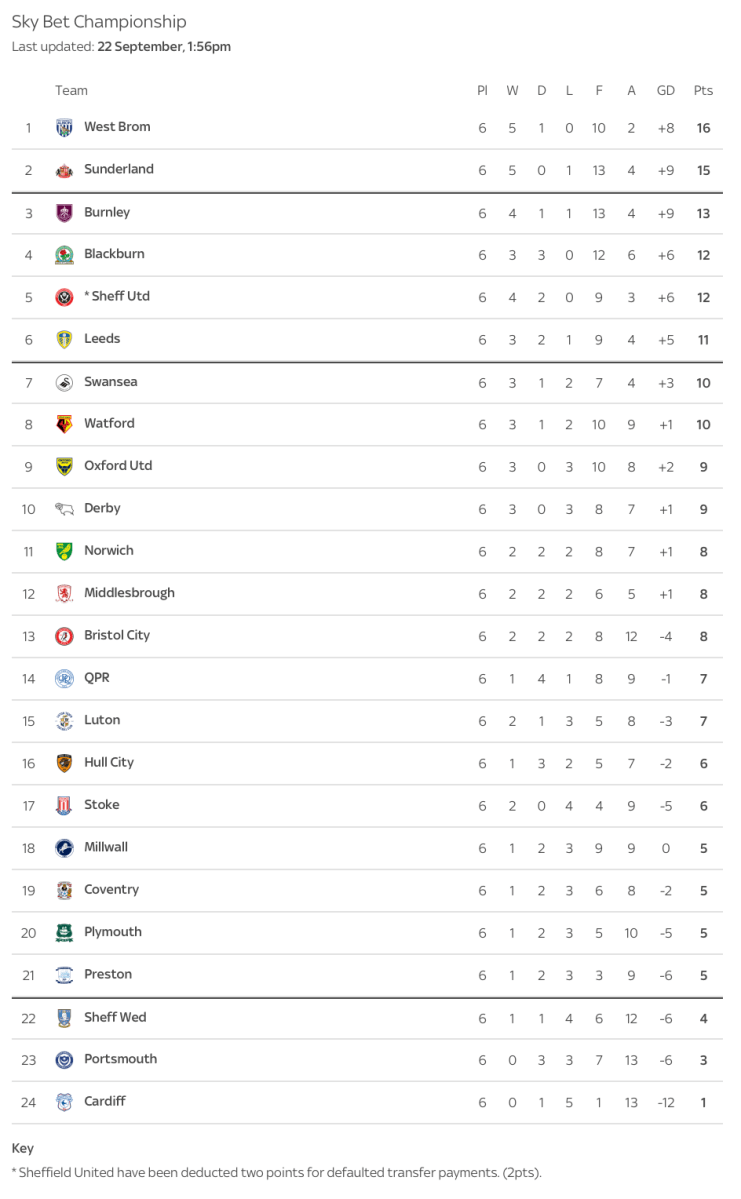
Task: Click the Watford crest icon
Action: 64,424
